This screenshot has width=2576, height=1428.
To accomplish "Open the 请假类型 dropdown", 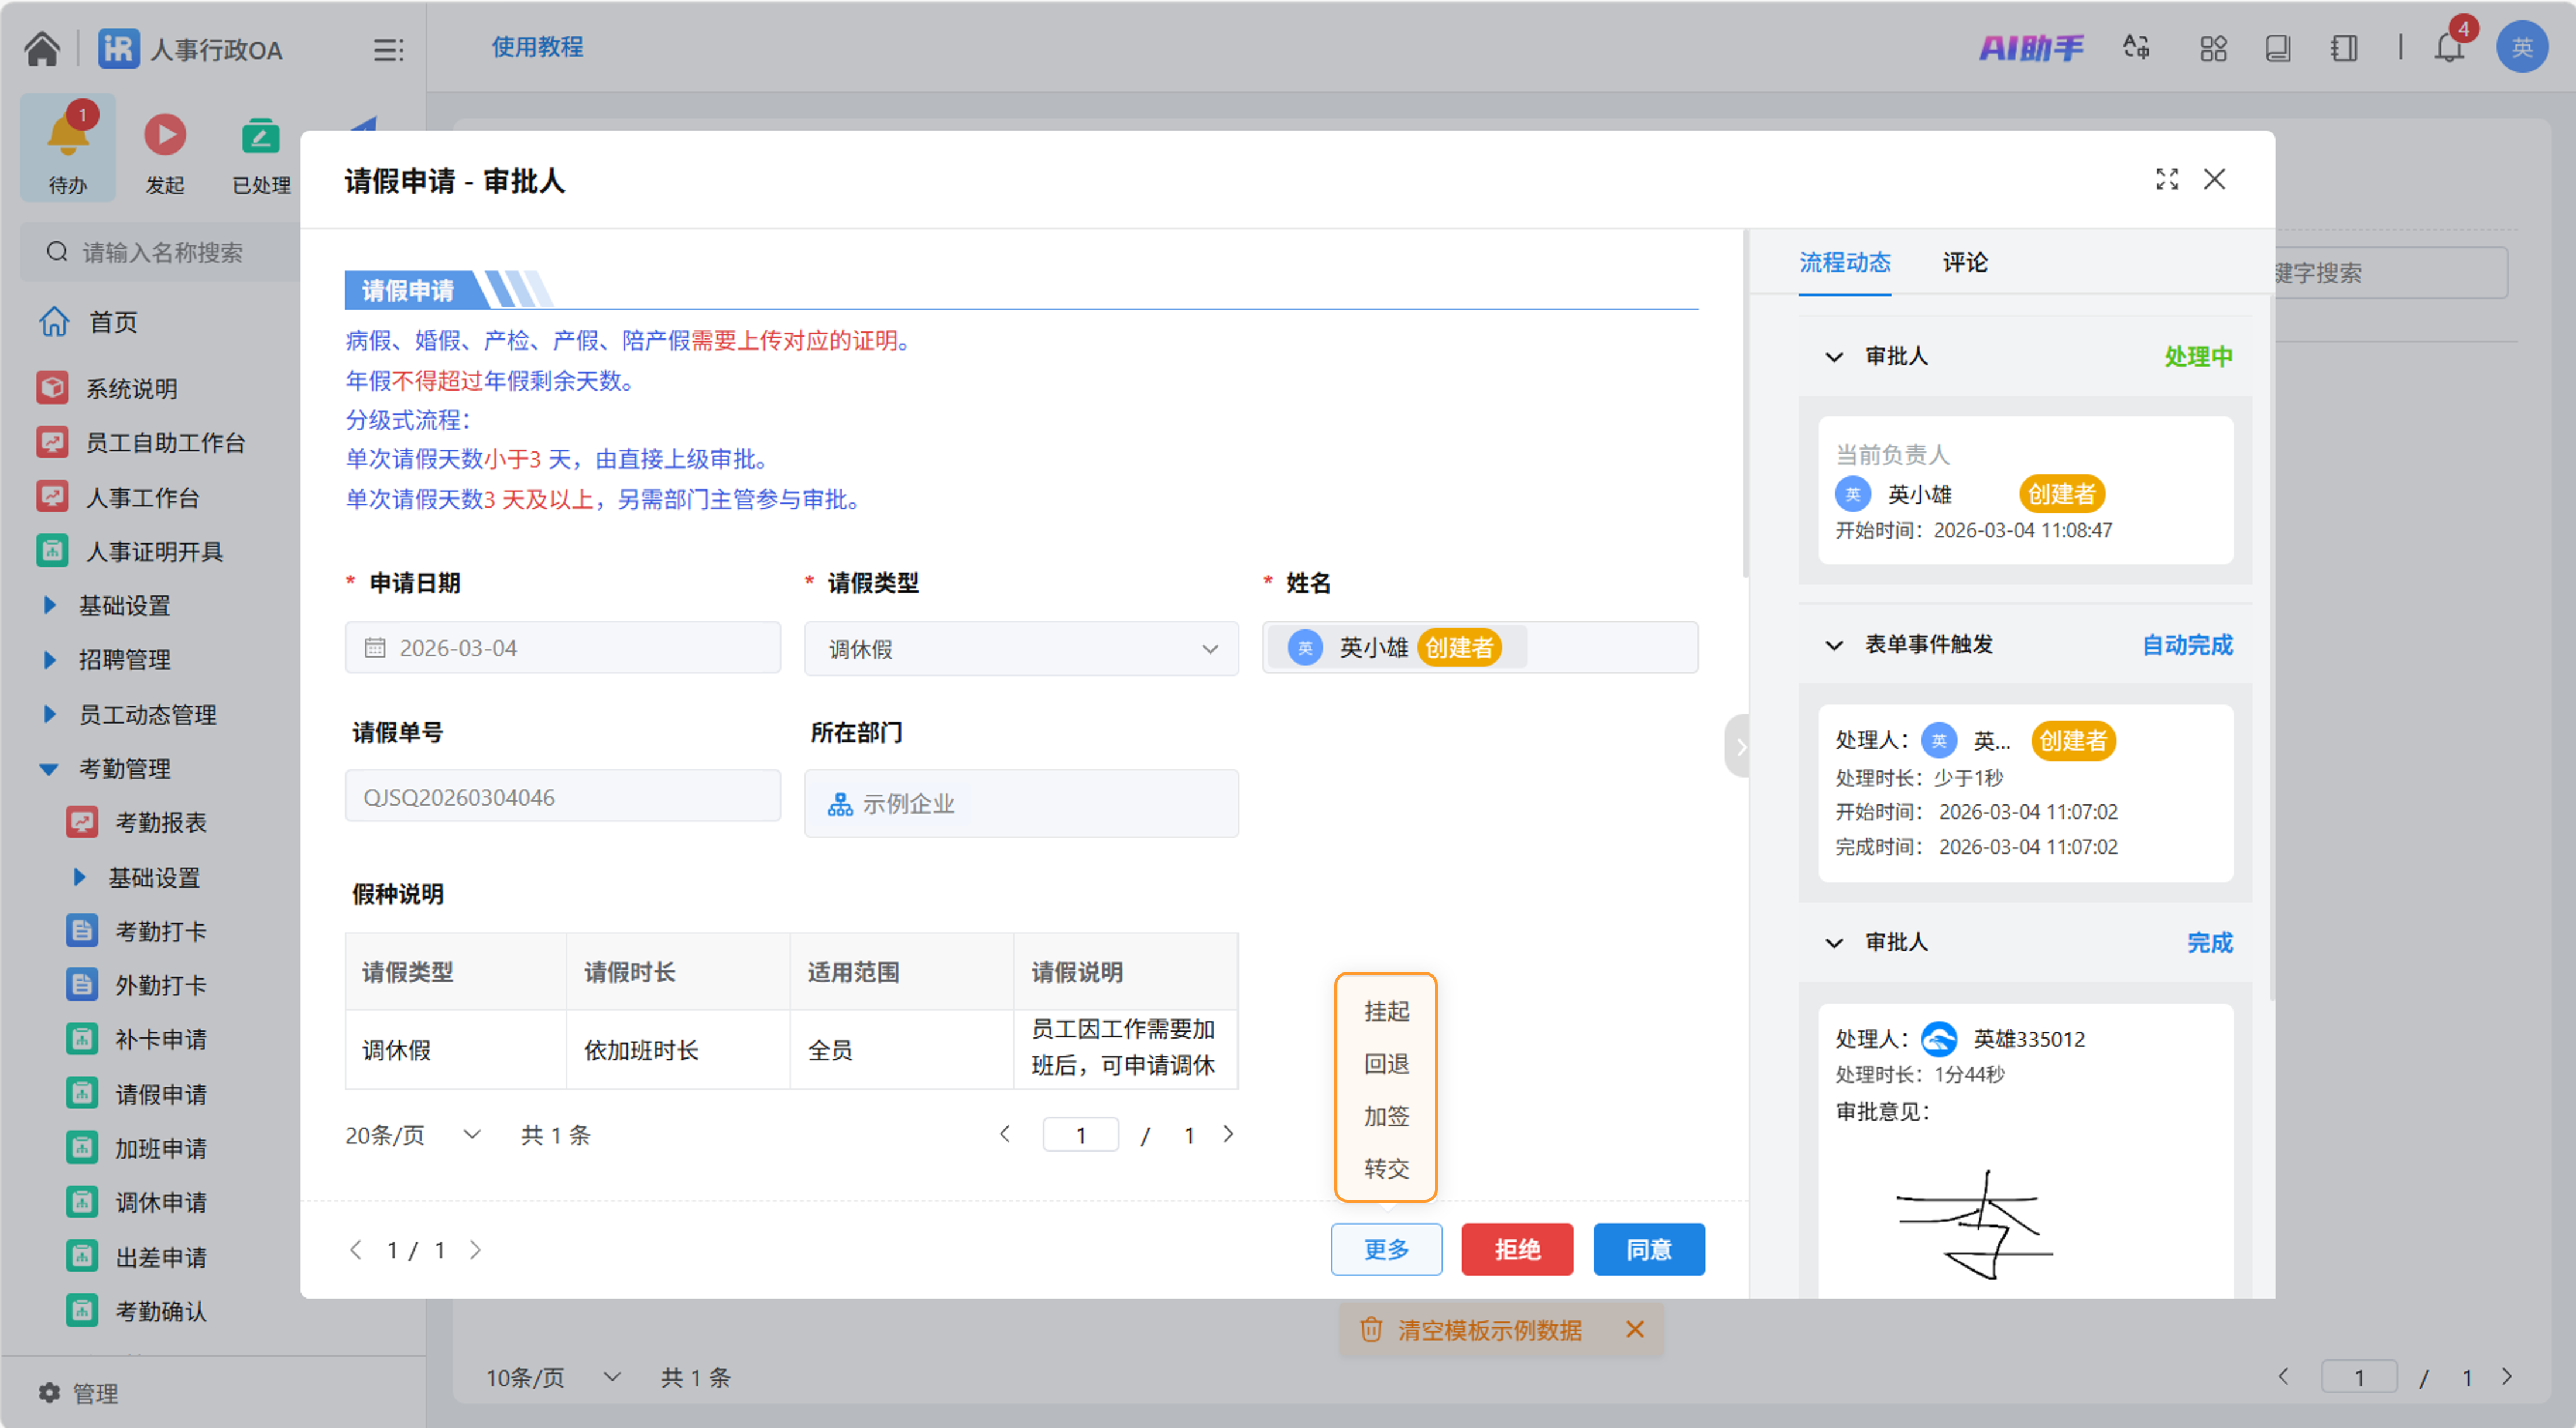I will point(1020,648).
